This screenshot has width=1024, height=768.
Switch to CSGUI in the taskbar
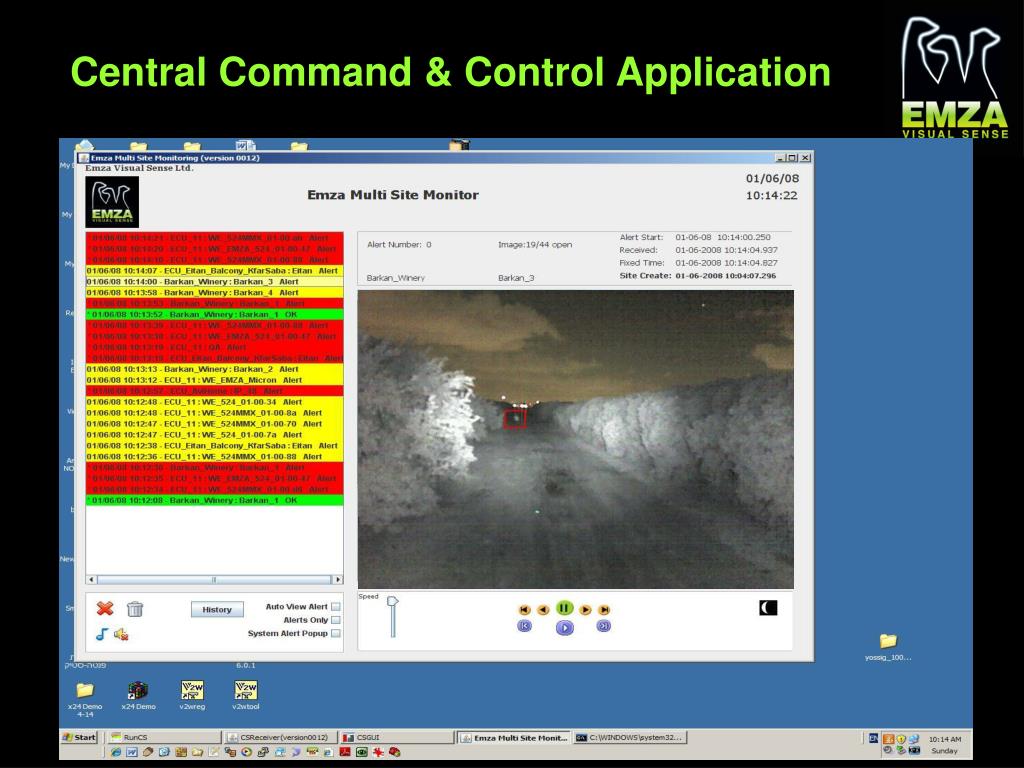coord(395,737)
